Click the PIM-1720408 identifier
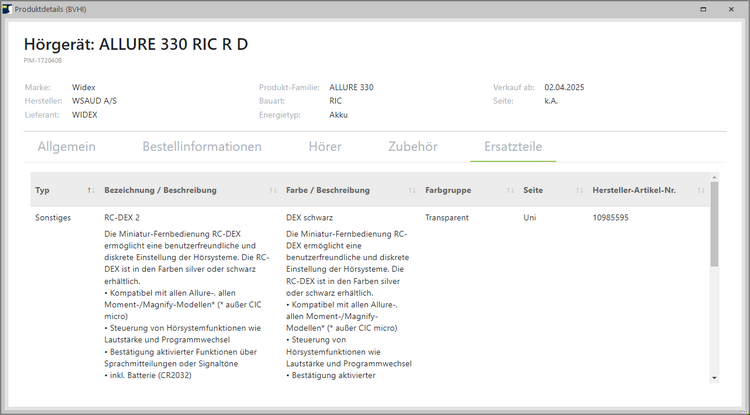The image size is (750, 415). pos(43,61)
